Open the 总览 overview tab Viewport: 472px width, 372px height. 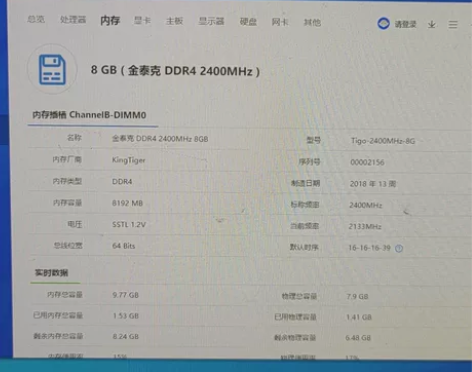point(36,19)
